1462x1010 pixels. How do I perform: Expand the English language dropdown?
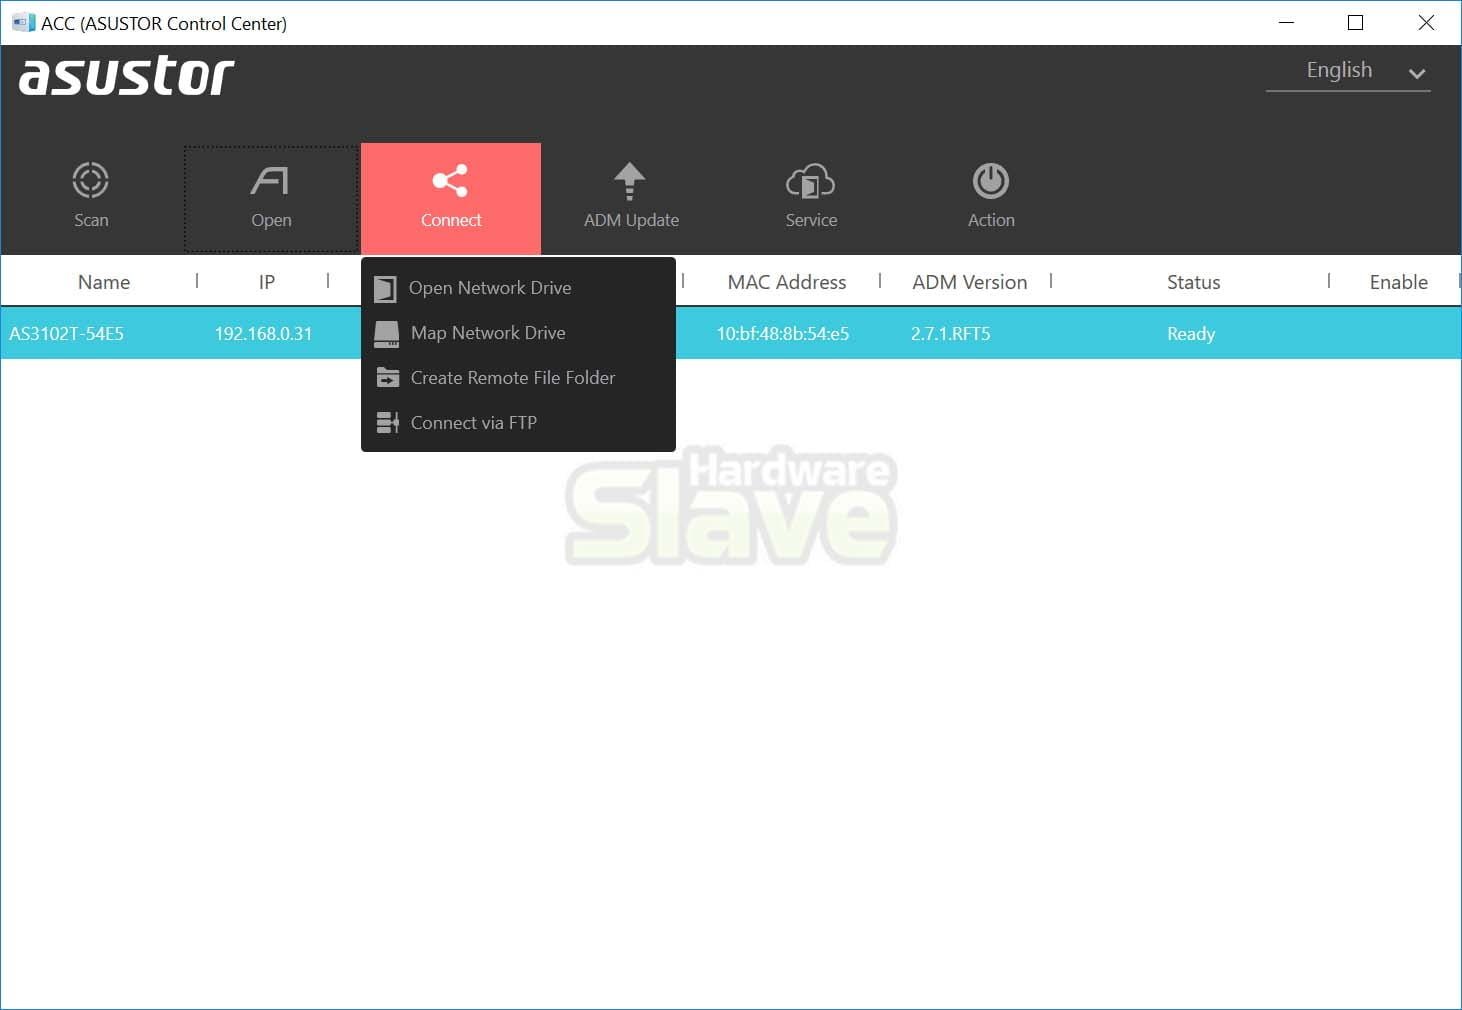coord(1348,71)
